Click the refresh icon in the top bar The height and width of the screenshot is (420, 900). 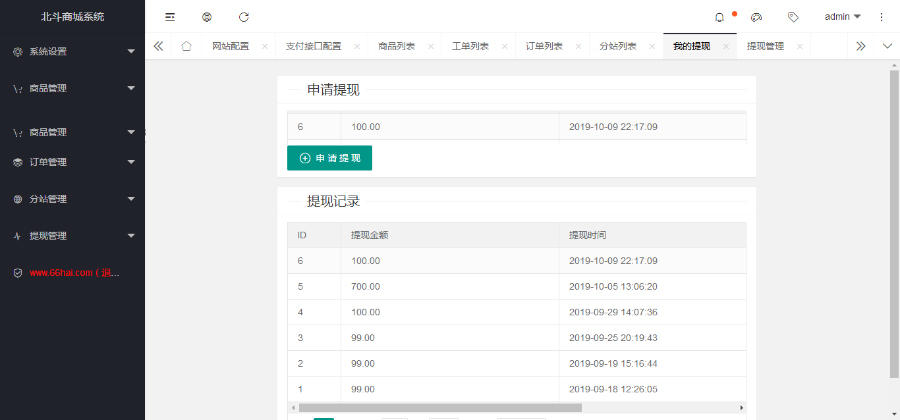(244, 17)
